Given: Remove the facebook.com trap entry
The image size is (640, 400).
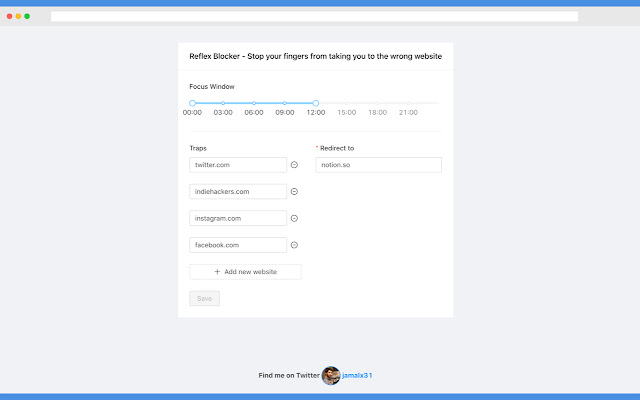Looking at the screenshot, I should [x=294, y=245].
